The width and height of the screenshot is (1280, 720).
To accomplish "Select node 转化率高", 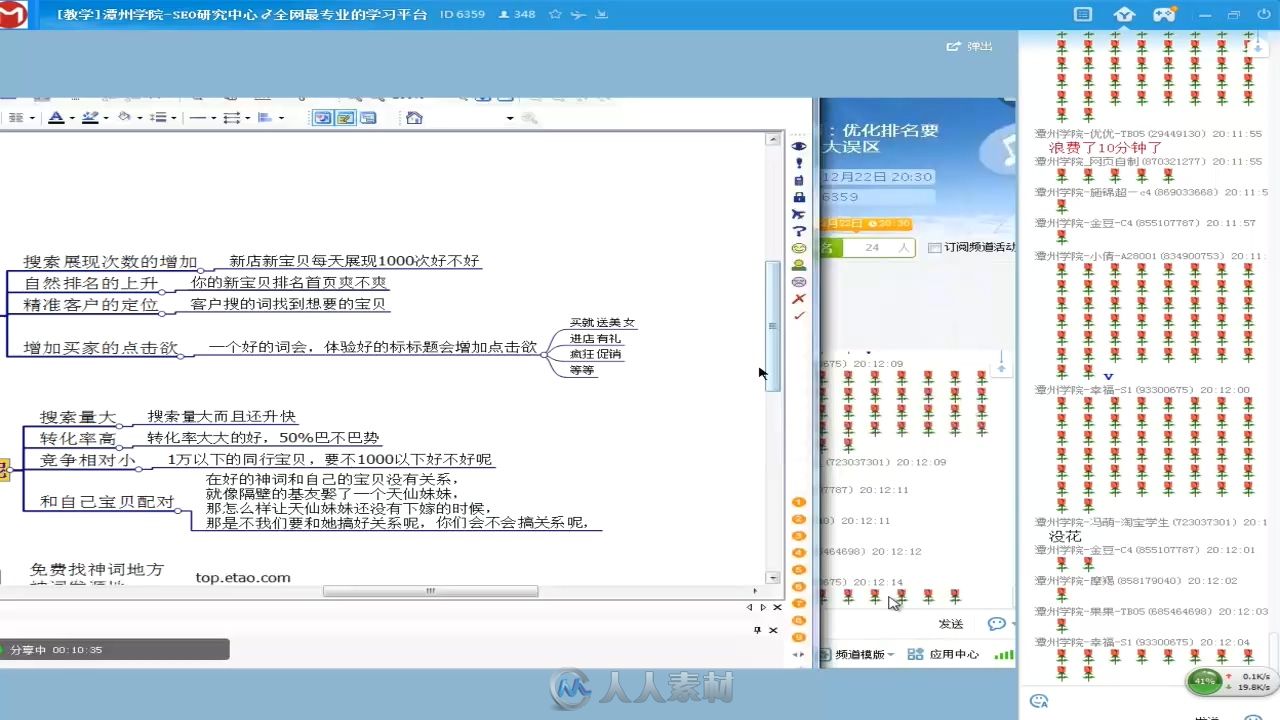I will 77,439.
